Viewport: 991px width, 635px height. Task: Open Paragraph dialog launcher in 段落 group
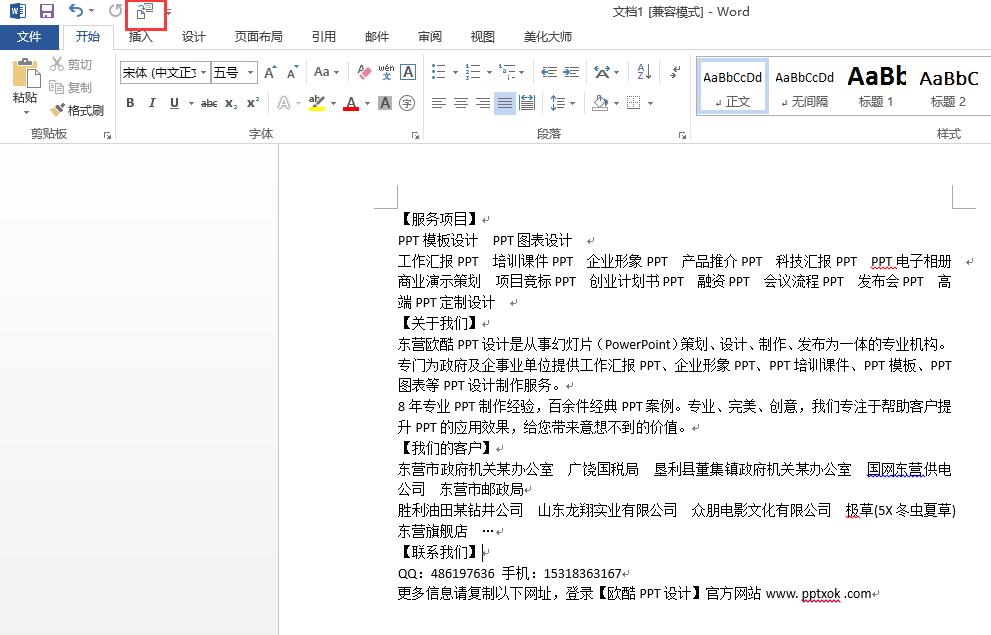point(682,135)
